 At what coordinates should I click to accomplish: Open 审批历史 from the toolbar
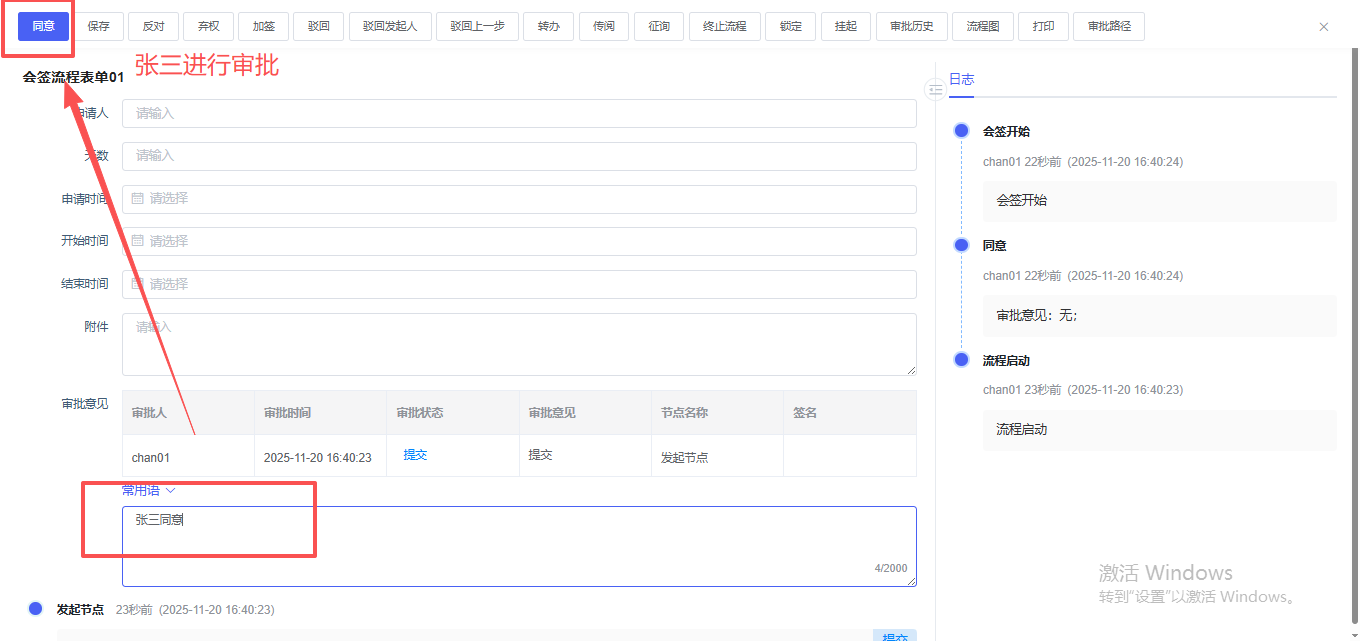pos(911,26)
